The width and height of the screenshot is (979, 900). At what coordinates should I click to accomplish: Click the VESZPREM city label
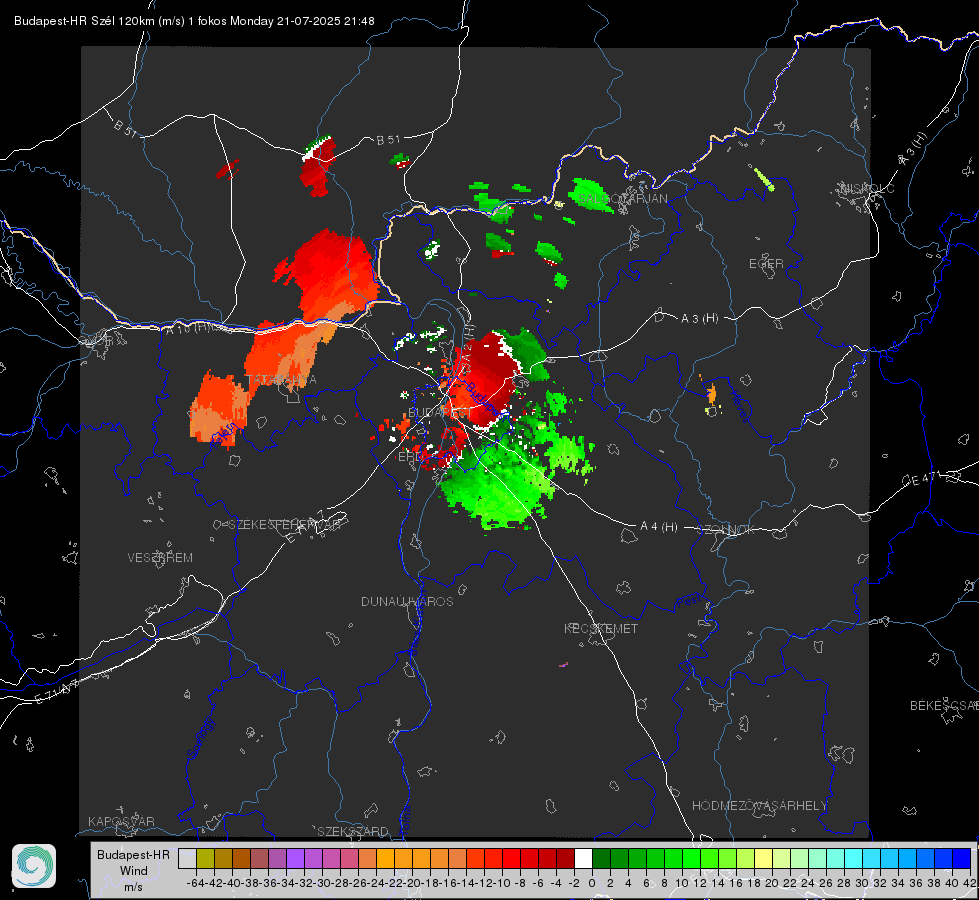[160, 557]
